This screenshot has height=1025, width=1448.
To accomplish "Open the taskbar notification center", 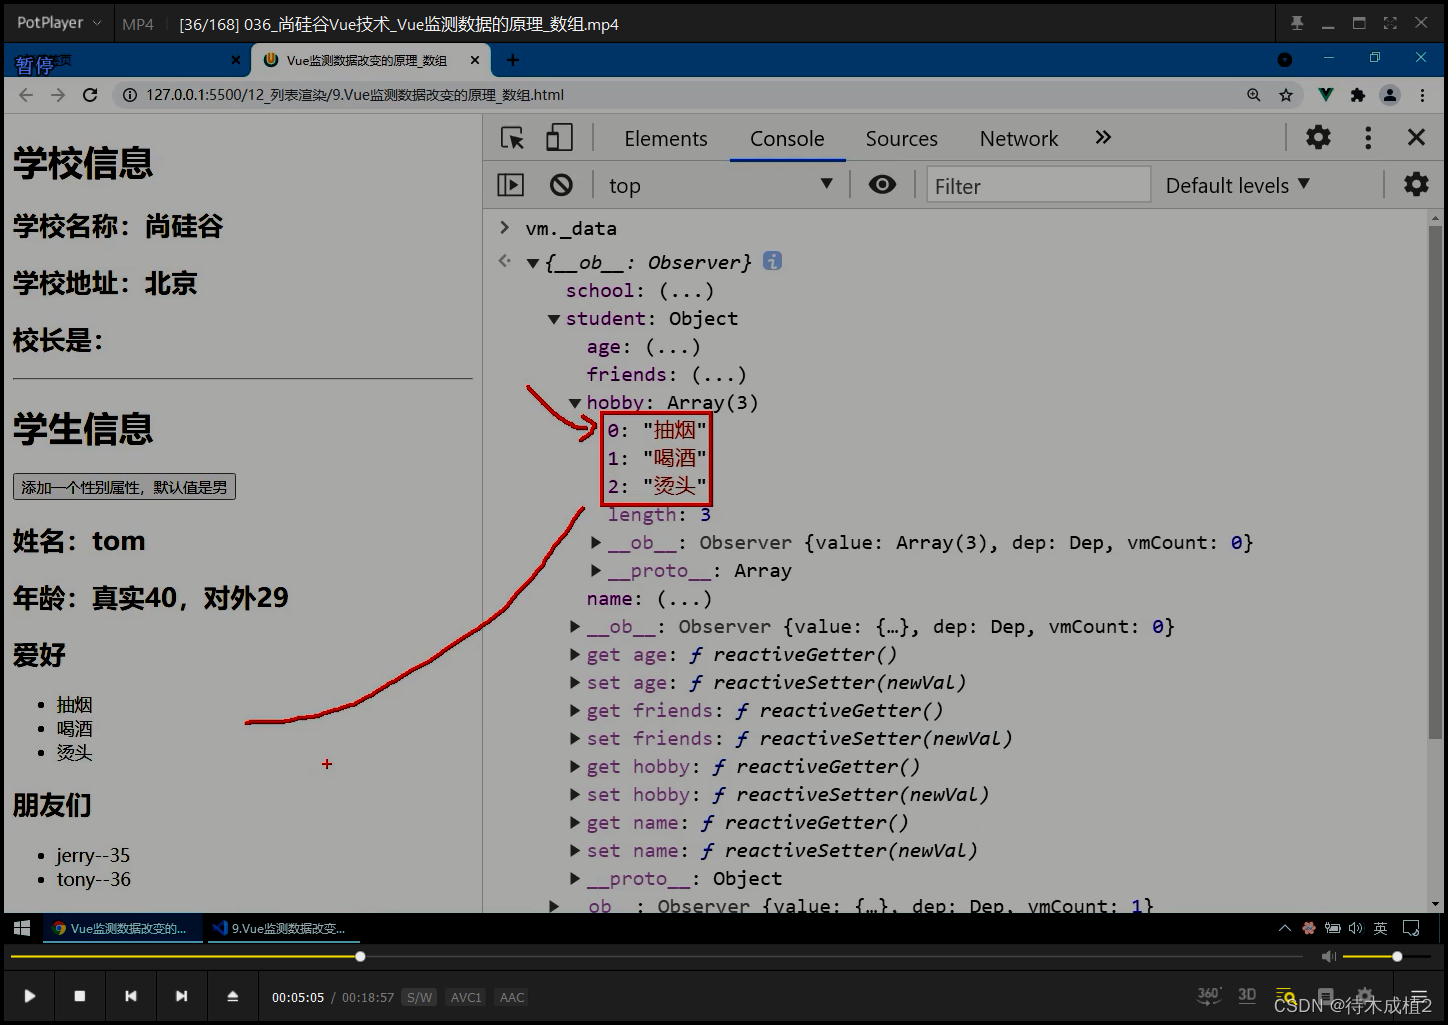I will click(x=1411, y=928).
